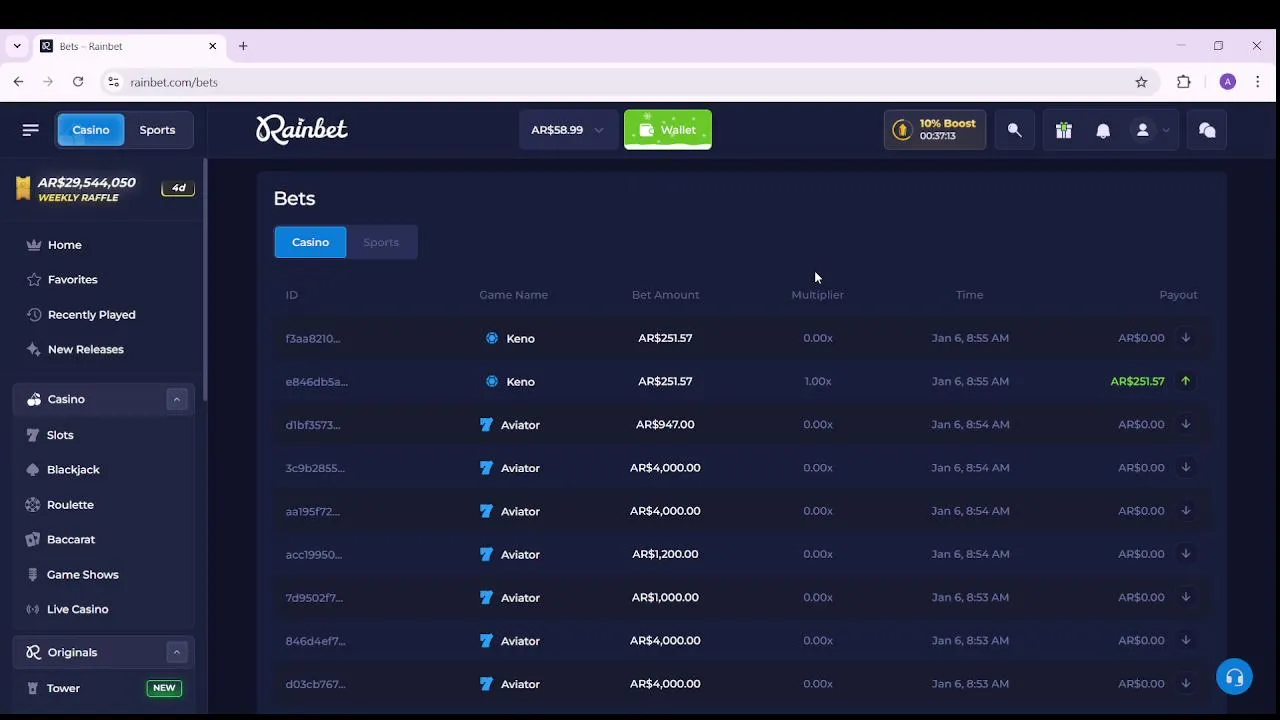
Task: Collapse the Originals sidebar section
Action: point(176,652)
